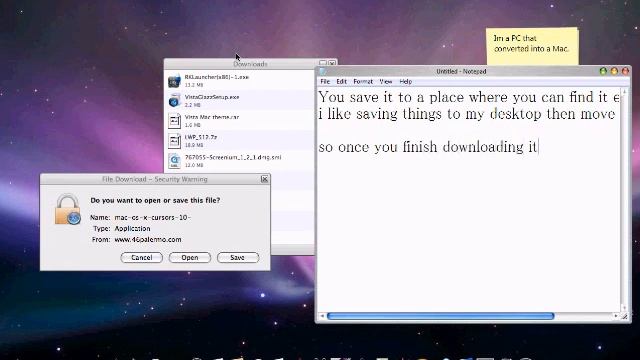
Task: Cancel the file download
Action: coord(142,258)
